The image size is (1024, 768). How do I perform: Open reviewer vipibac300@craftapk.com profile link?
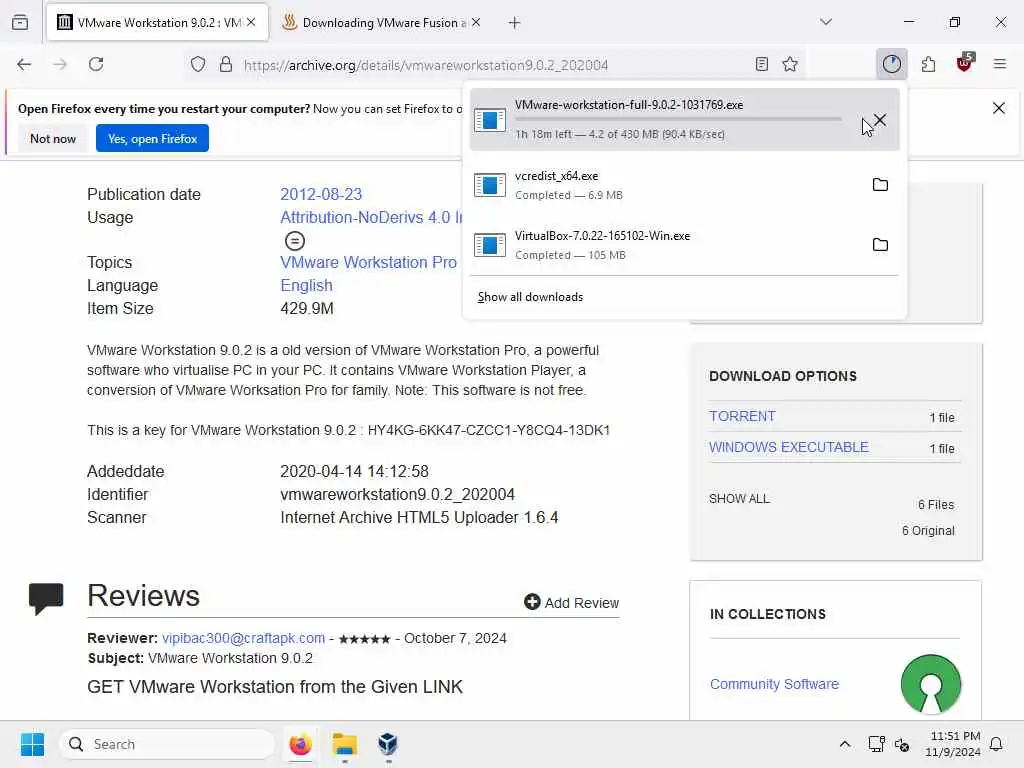243,638
